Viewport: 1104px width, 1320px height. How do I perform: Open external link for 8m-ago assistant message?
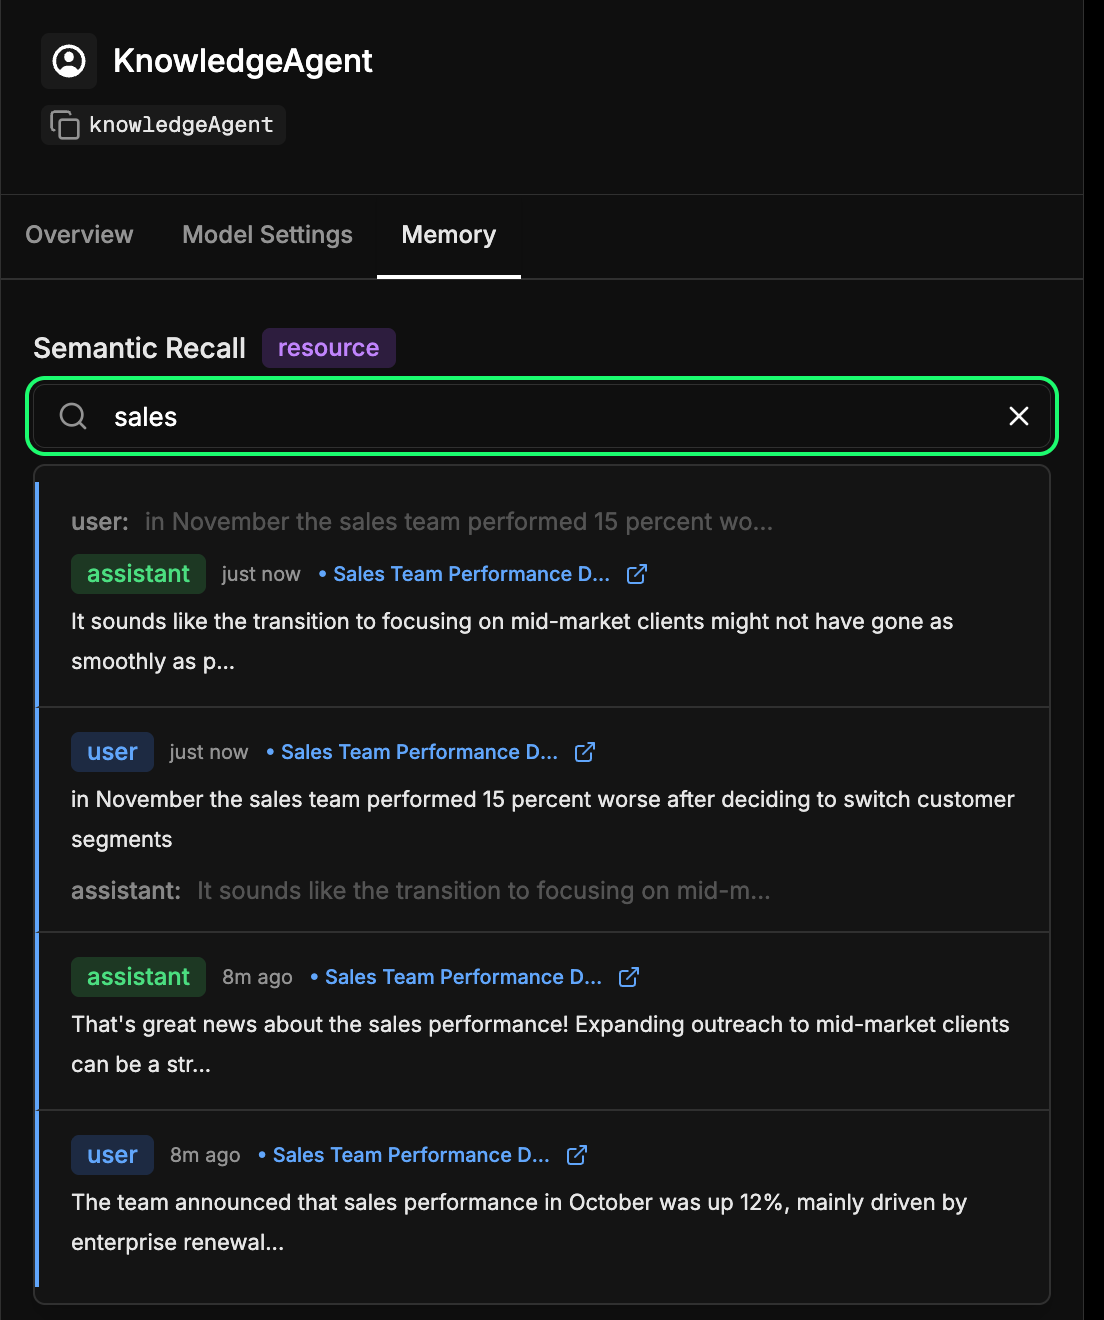(x=628, y=977)
